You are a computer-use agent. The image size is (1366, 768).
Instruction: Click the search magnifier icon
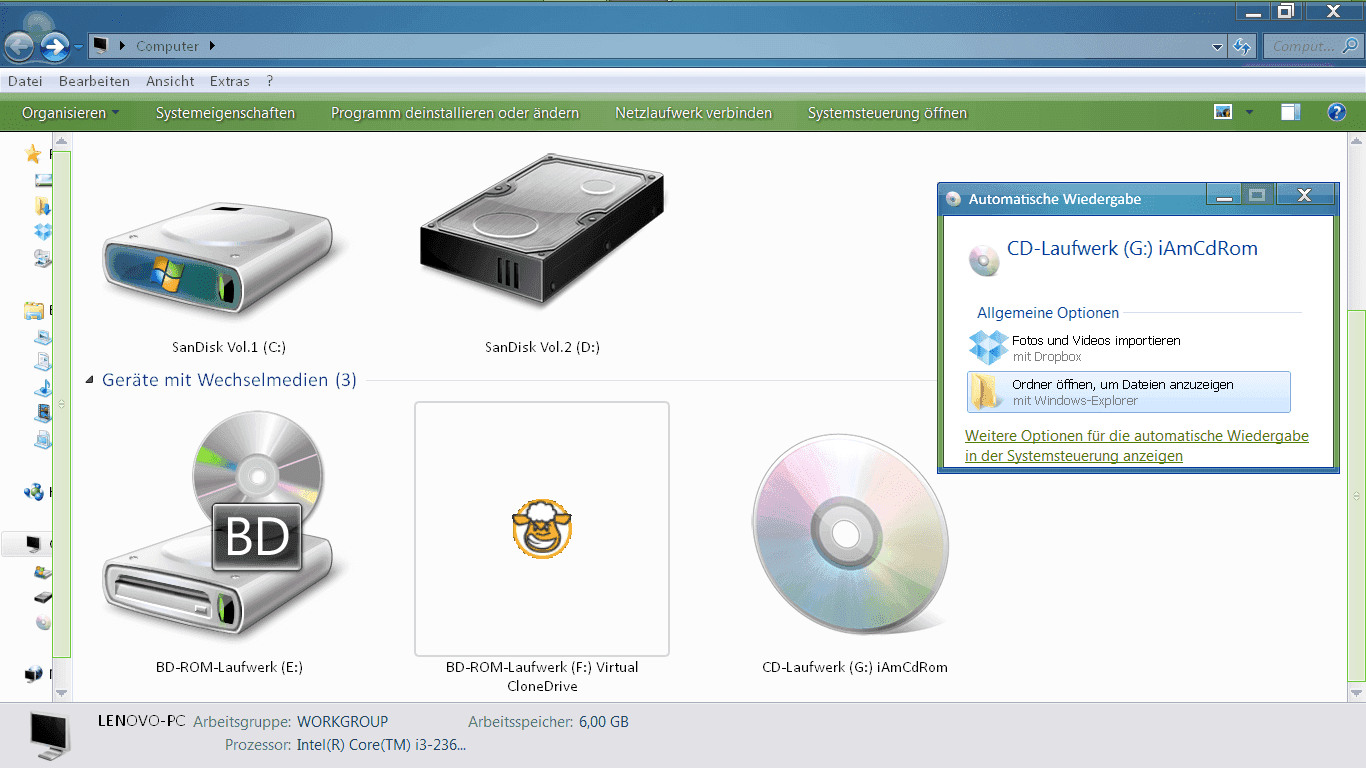click(x=1349, y=46)
